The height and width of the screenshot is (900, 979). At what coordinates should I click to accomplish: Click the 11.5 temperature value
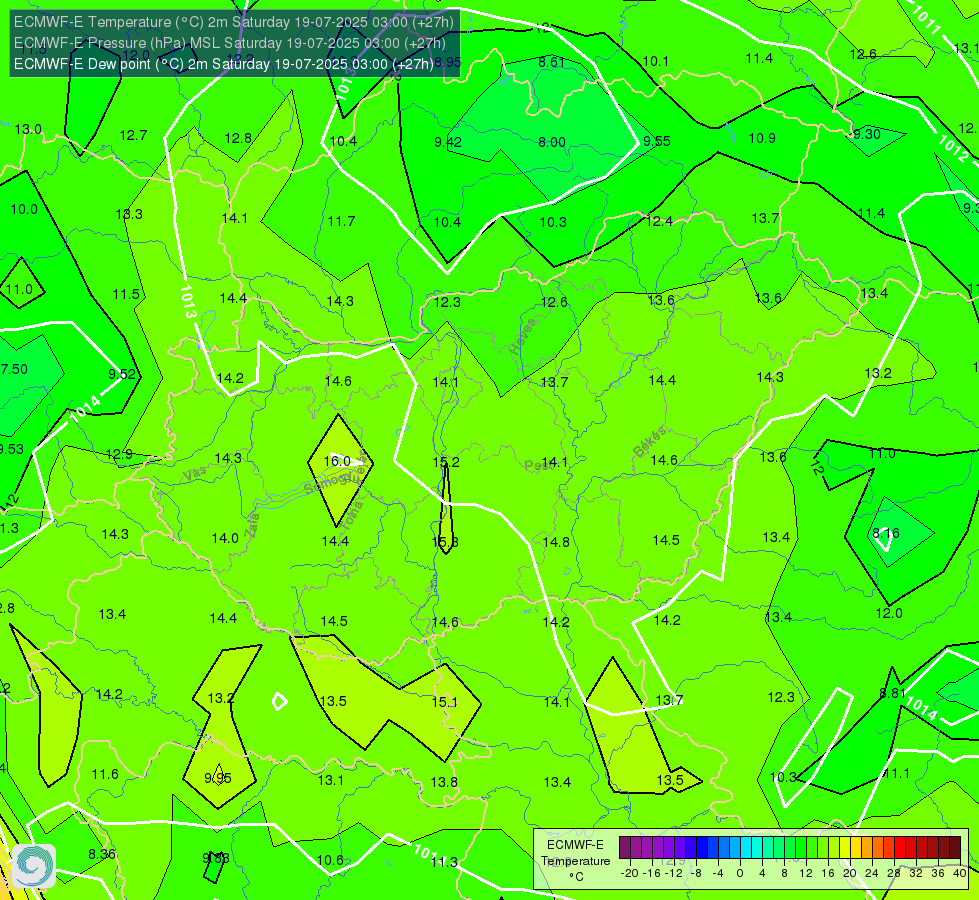(x=126, y=294)
